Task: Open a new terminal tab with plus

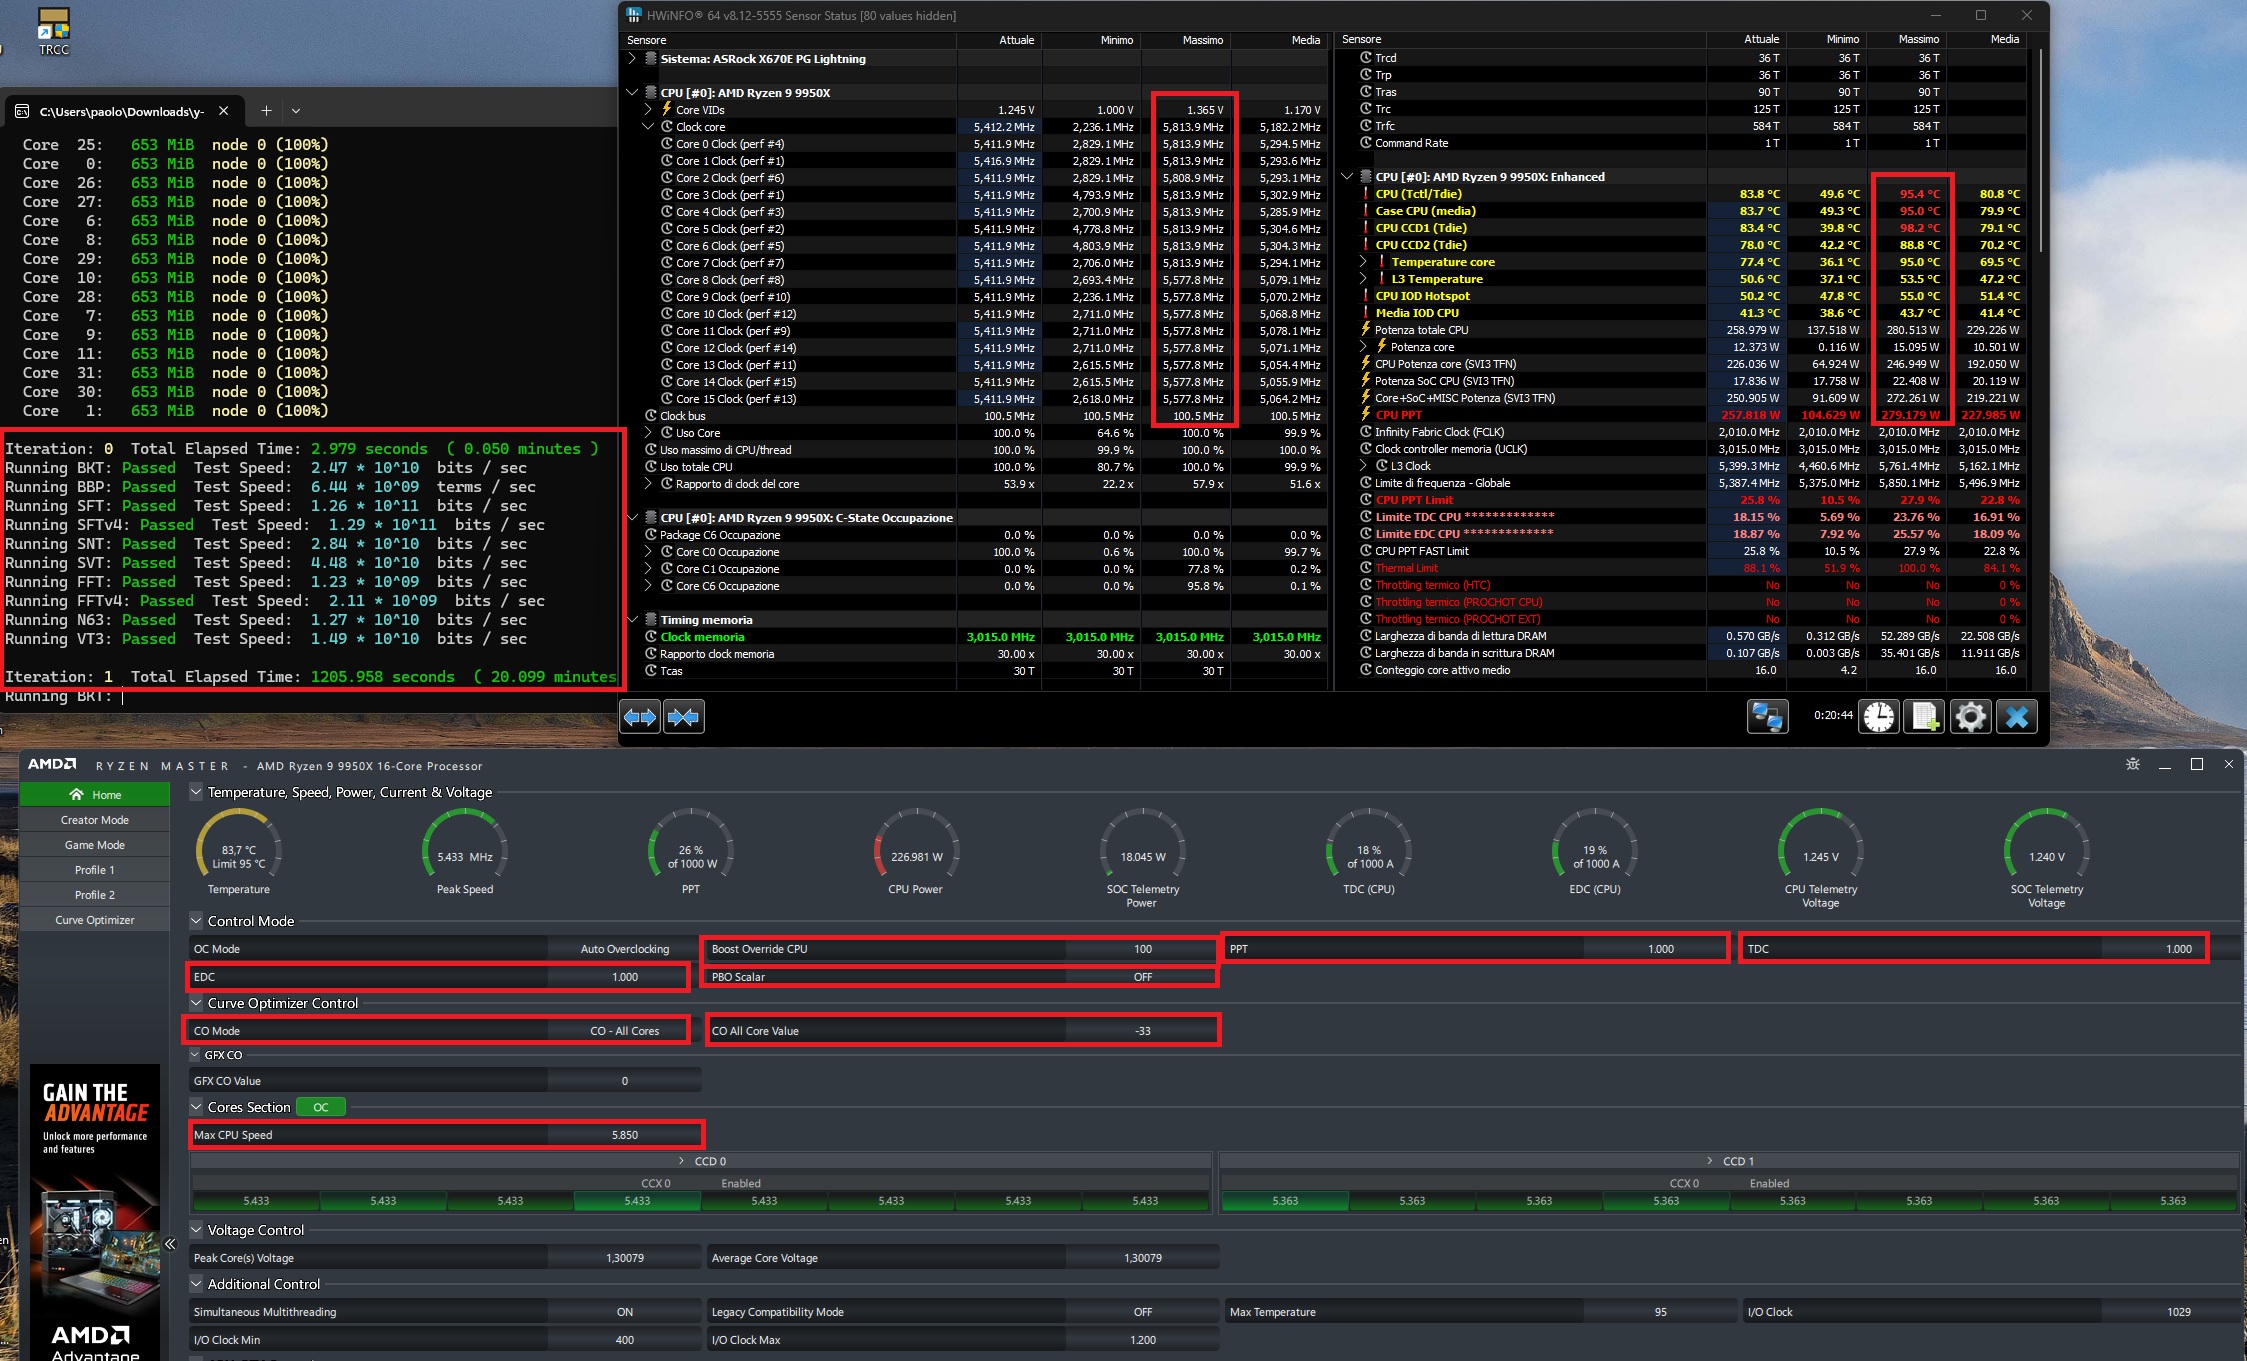Action: [266, 111]
